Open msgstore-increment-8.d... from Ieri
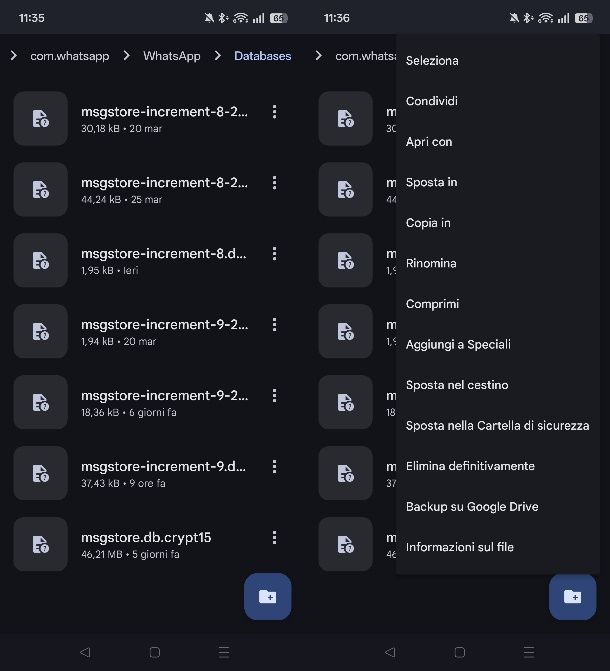This screenshot has height=671, width=610. pyautogui.click(x=164, y=254)
